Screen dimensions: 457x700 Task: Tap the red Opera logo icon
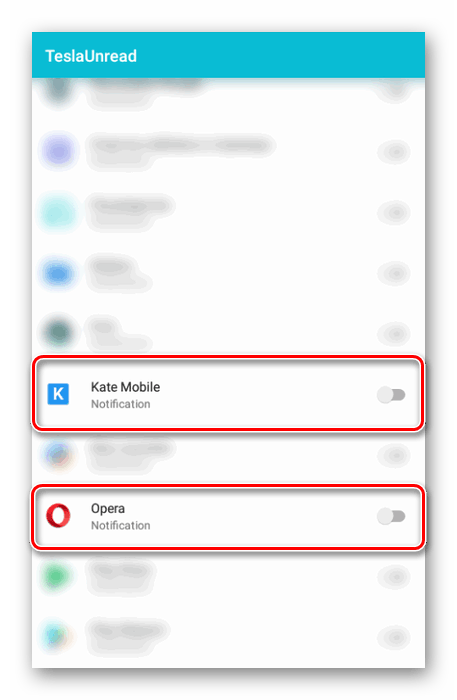coord(58,516)
